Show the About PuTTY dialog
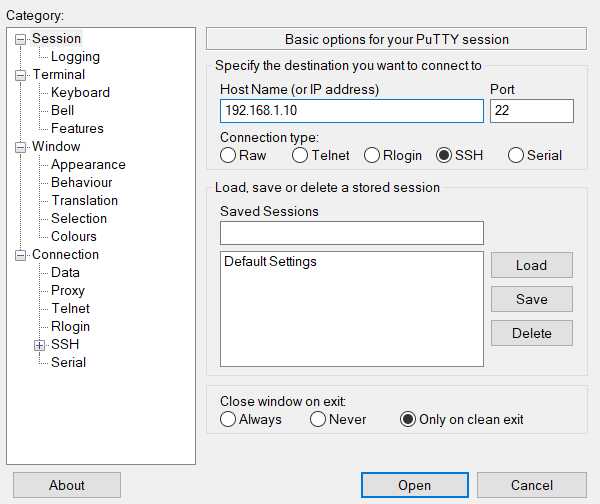Image resolution: width=600 pixels, height=504 pixels. pyautogui.click(x=67, y=485)
